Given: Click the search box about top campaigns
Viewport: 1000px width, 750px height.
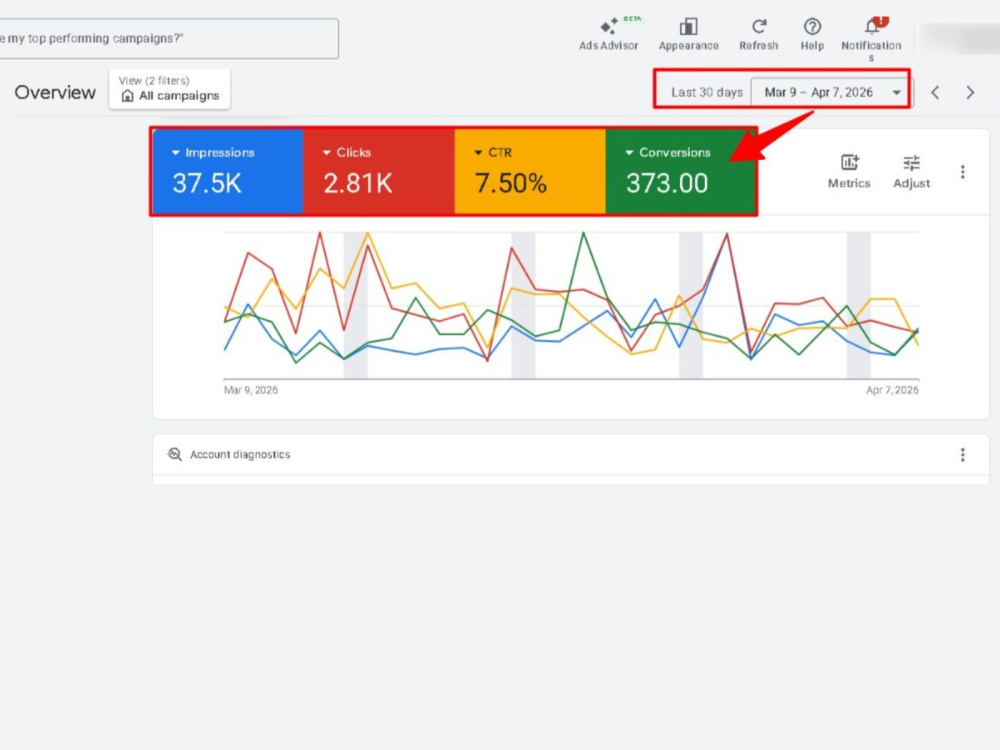Looking at the screenshot, I should click(x=168, y=38).
